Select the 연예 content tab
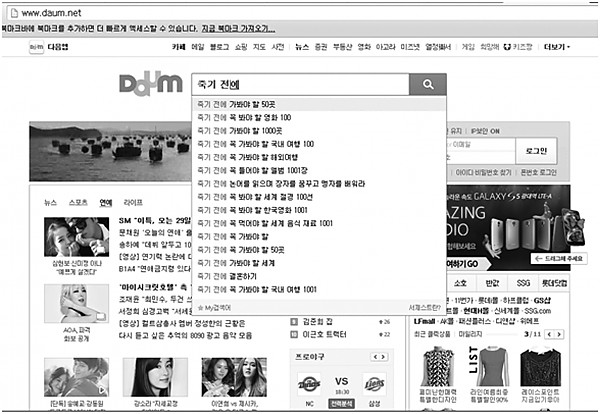The height and width of the screenshot is (414, 600). tap(106, 202)
